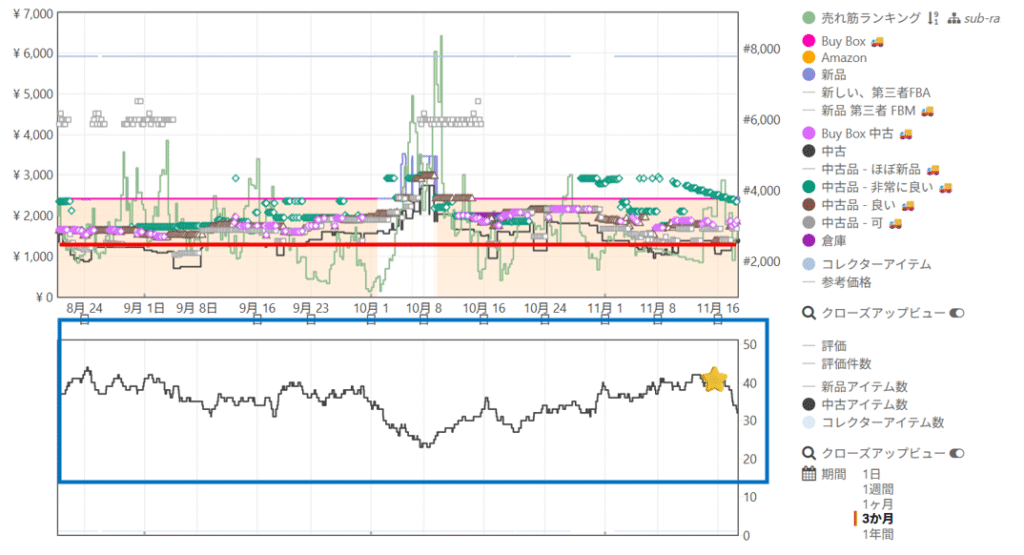Screen dimensions: 1024x555
Task: Choose the 1ヶ月 period option
Action: point(877,504)
